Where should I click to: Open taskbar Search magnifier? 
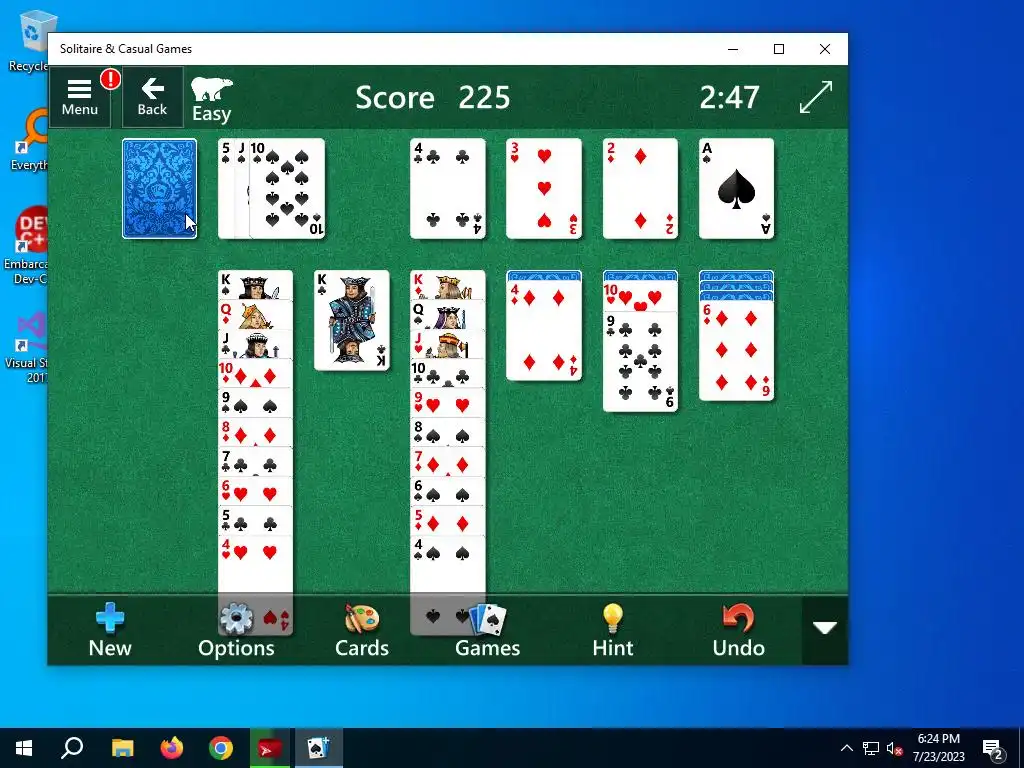(72, 748)
